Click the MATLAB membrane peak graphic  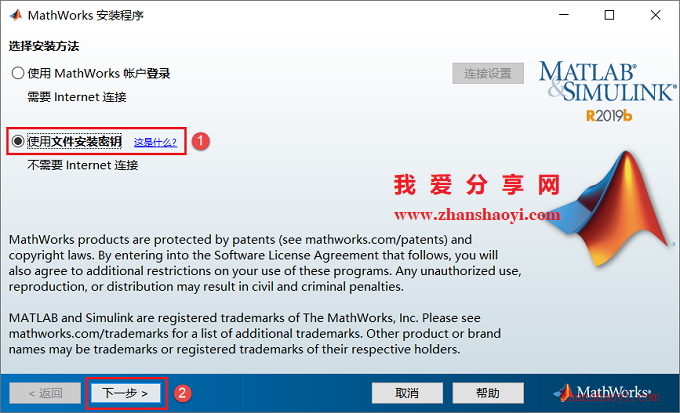615,207
